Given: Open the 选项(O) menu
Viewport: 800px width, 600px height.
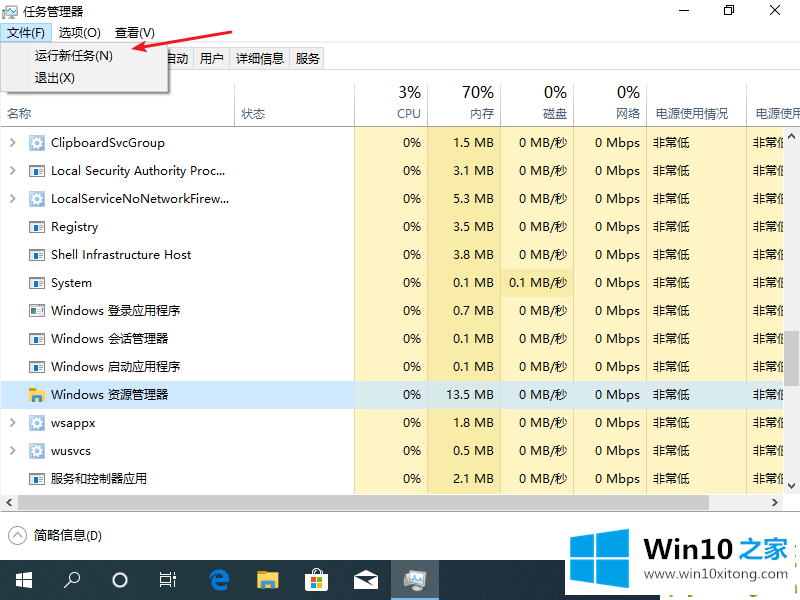Looking at the screenshot, I should pyautogui.click(x=79, y=33).
